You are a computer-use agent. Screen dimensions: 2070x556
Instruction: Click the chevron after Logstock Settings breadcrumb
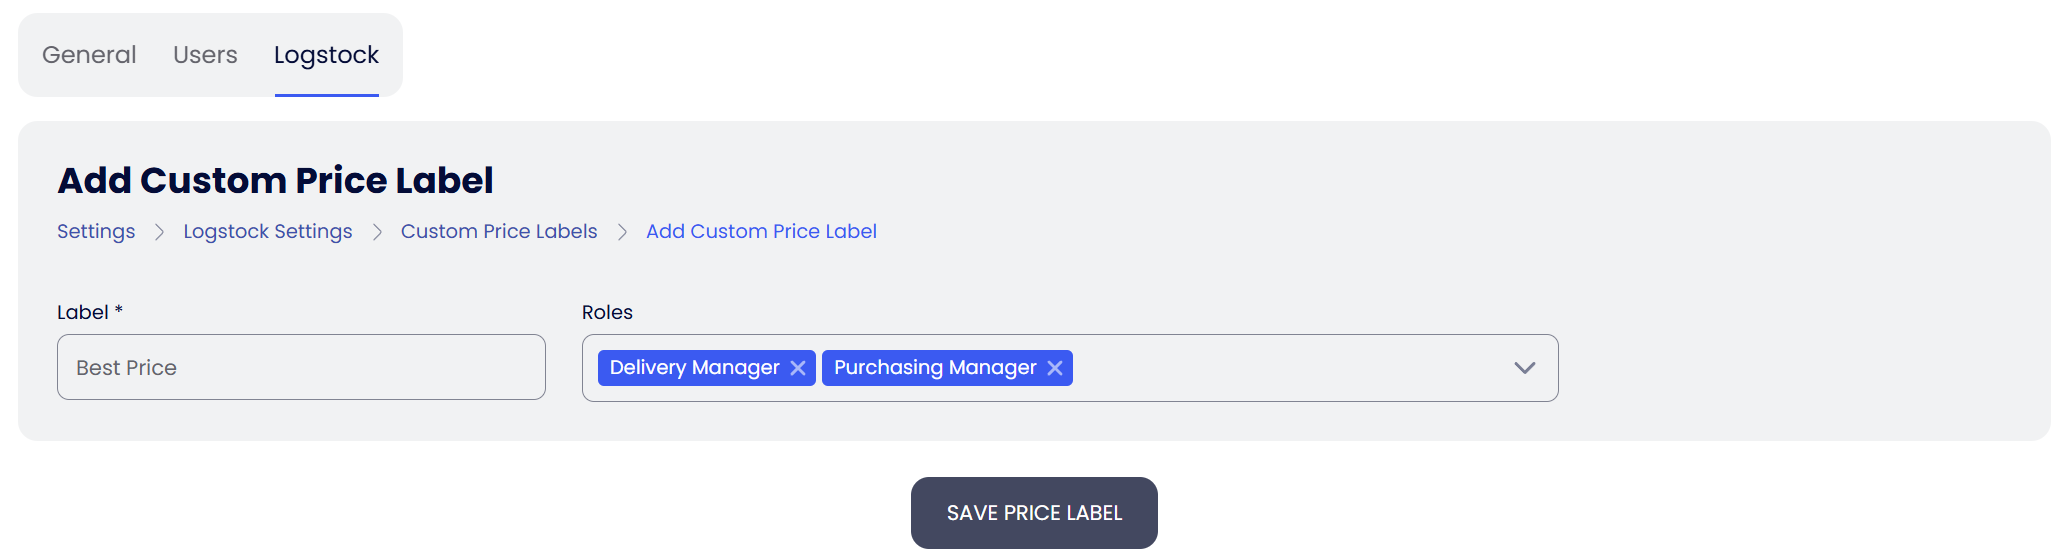[377, 232]
